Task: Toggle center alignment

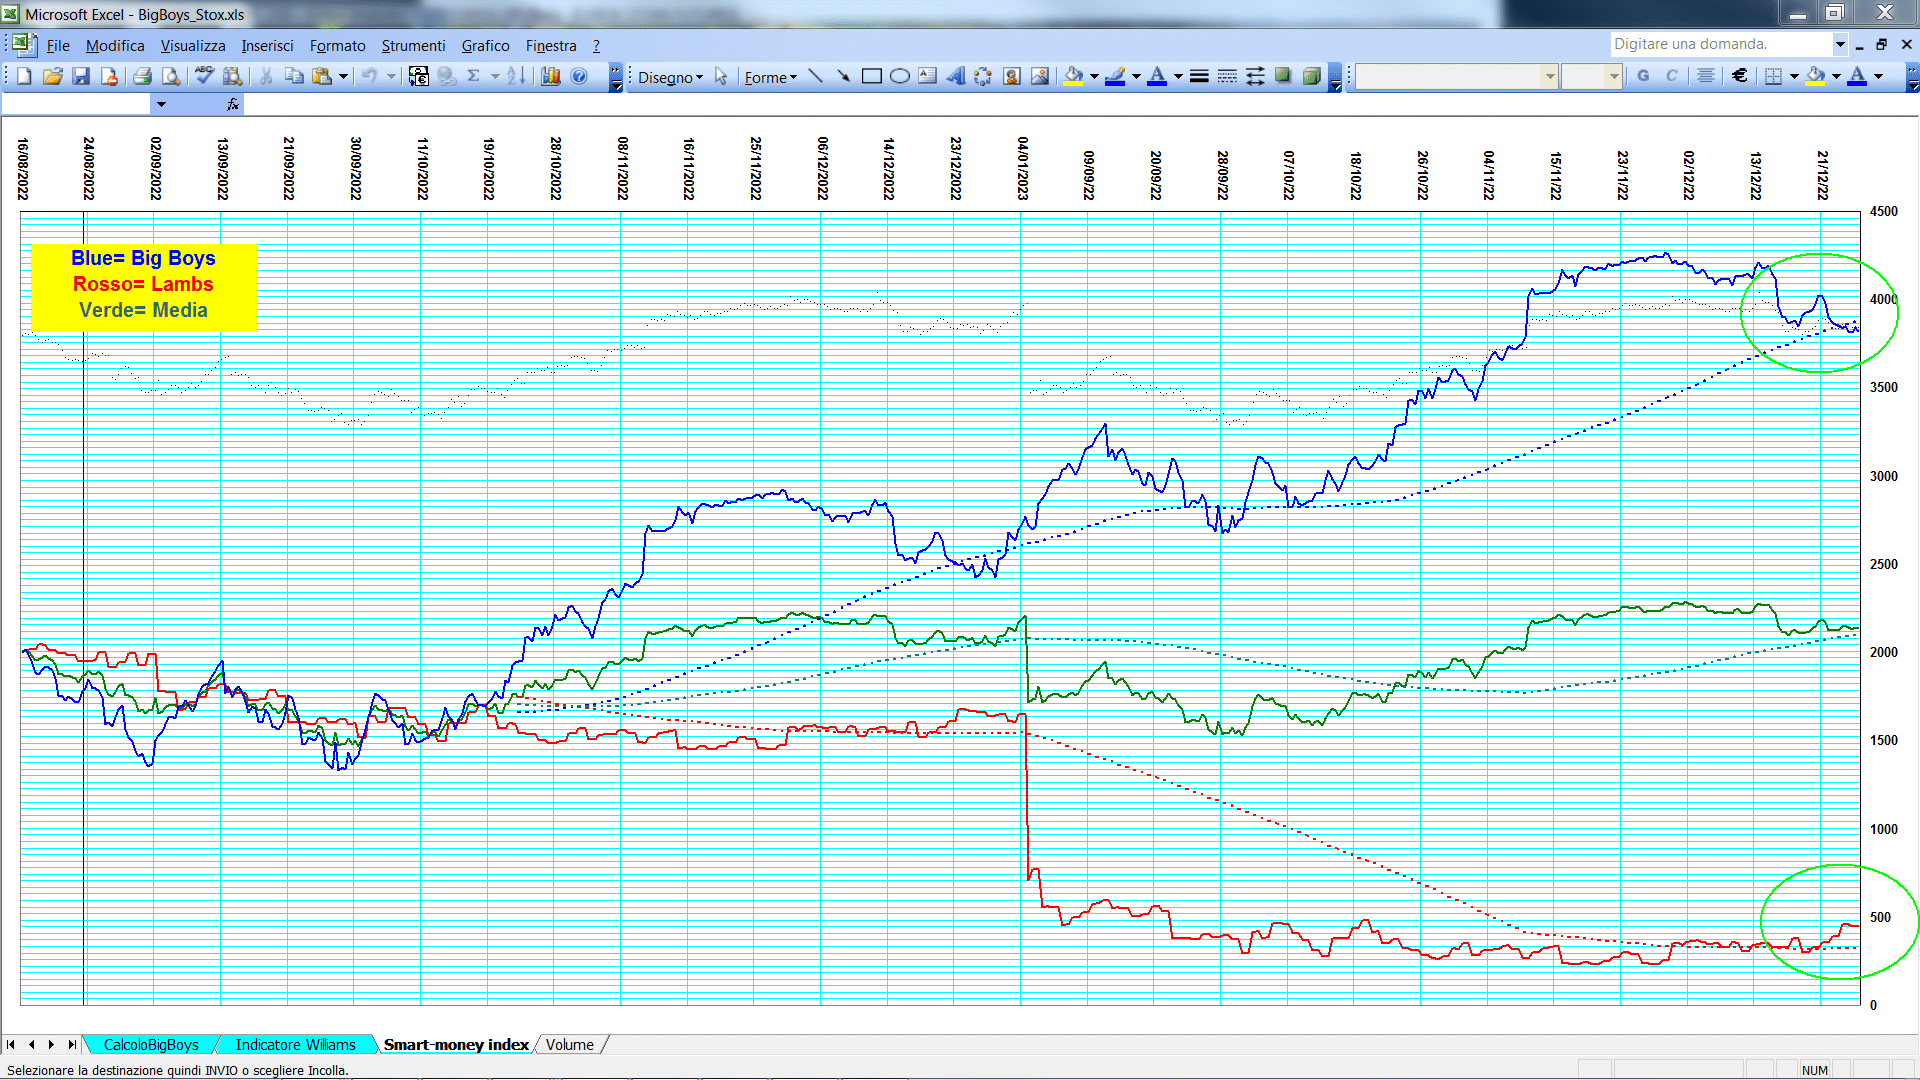Action: point(1706,76)
